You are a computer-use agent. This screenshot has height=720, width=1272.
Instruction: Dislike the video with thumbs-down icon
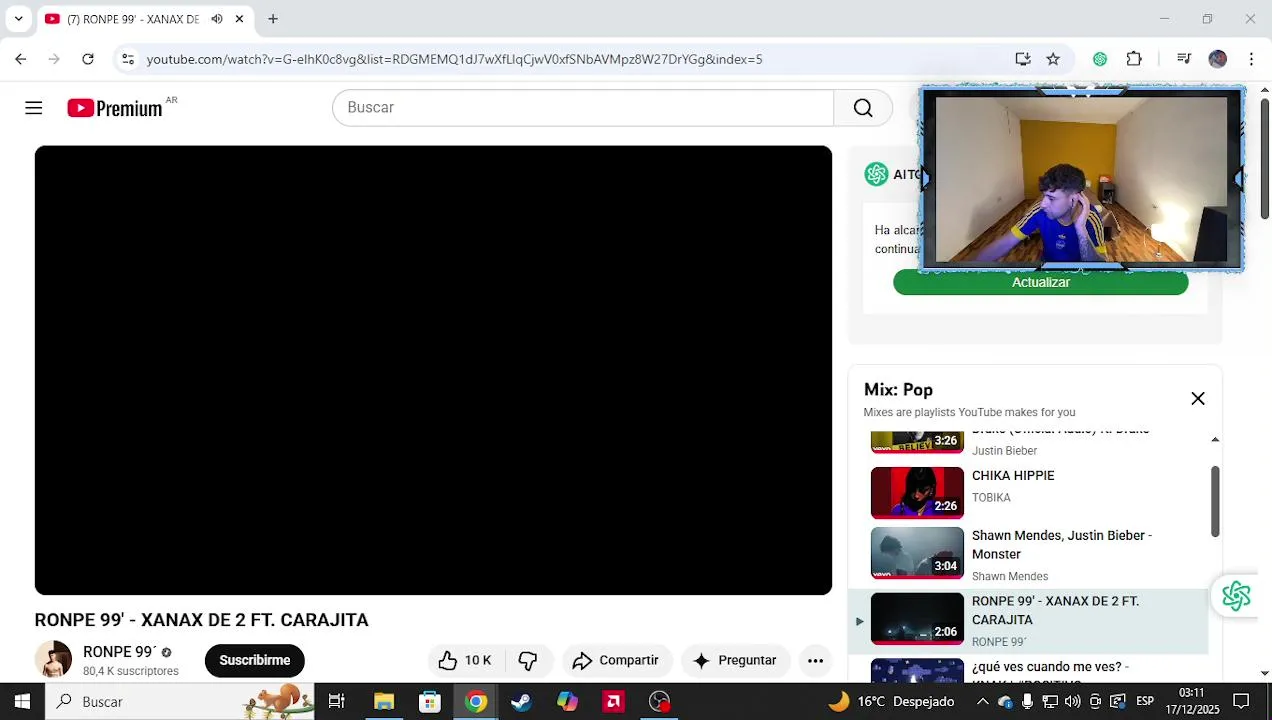click(528, 660)
